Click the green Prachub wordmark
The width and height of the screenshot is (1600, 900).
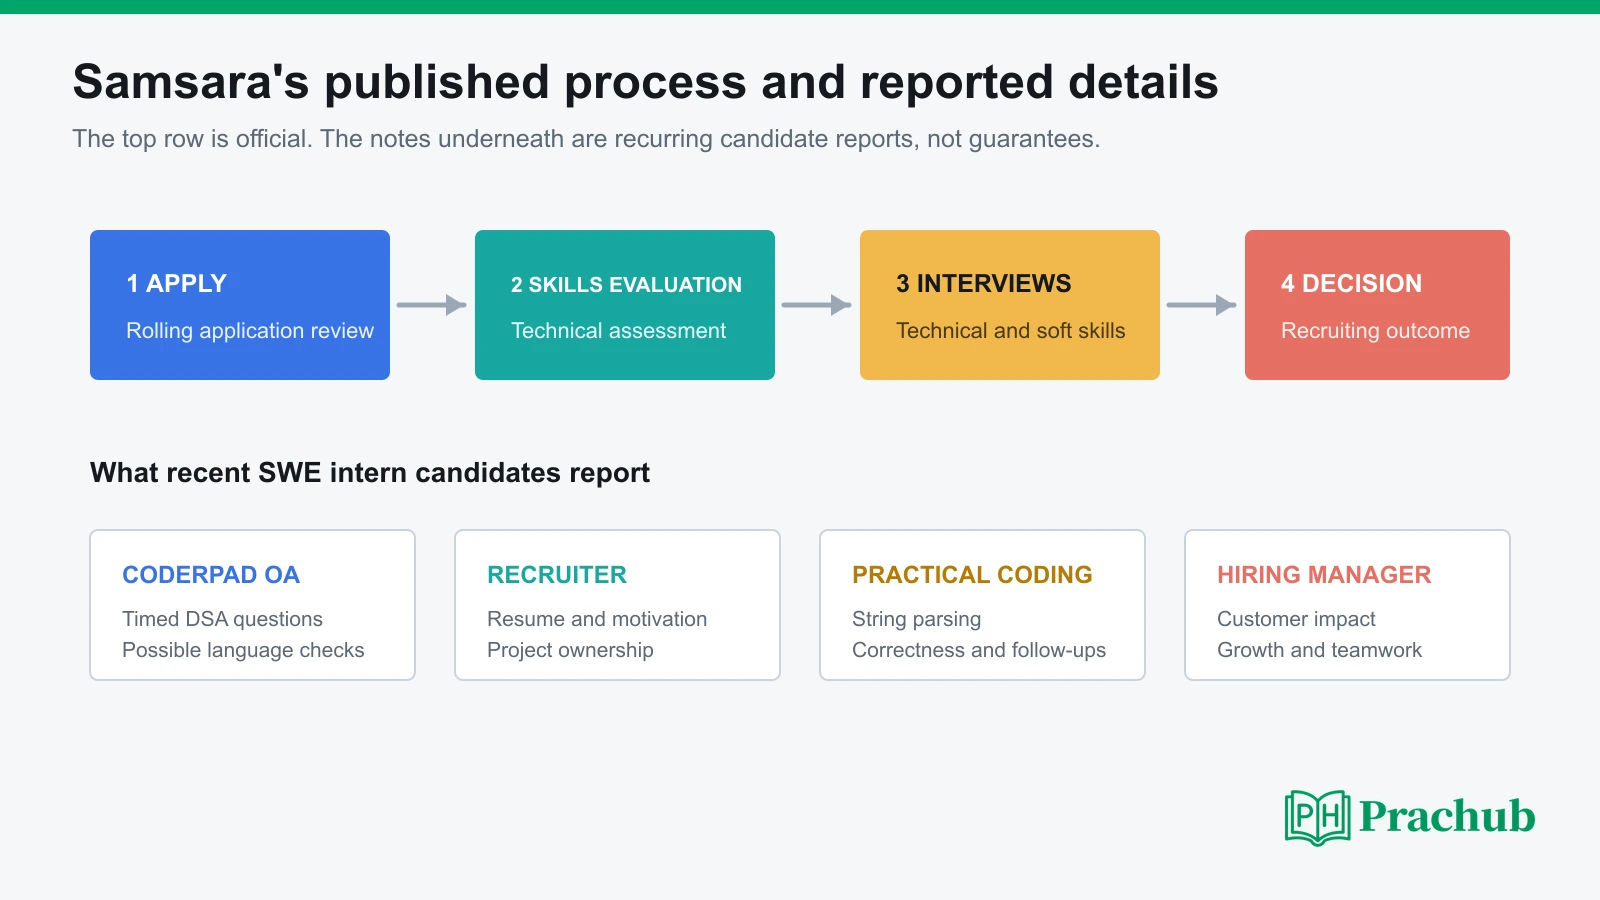[x=1447, y=816]
